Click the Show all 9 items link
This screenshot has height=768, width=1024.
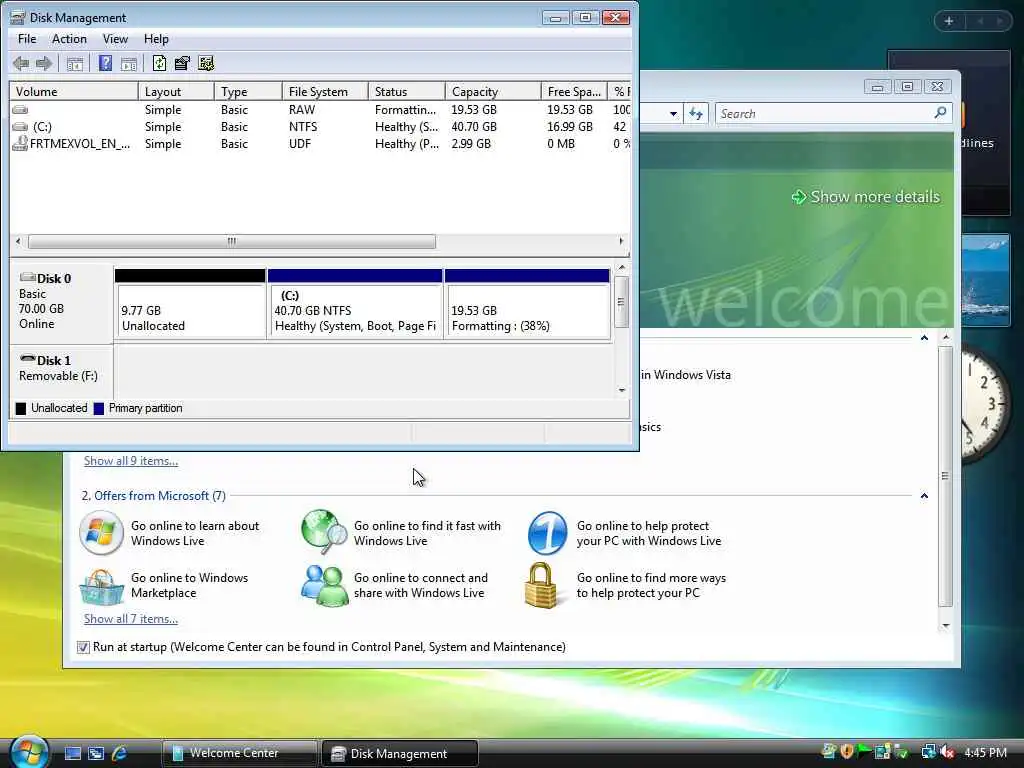point(131,461)
